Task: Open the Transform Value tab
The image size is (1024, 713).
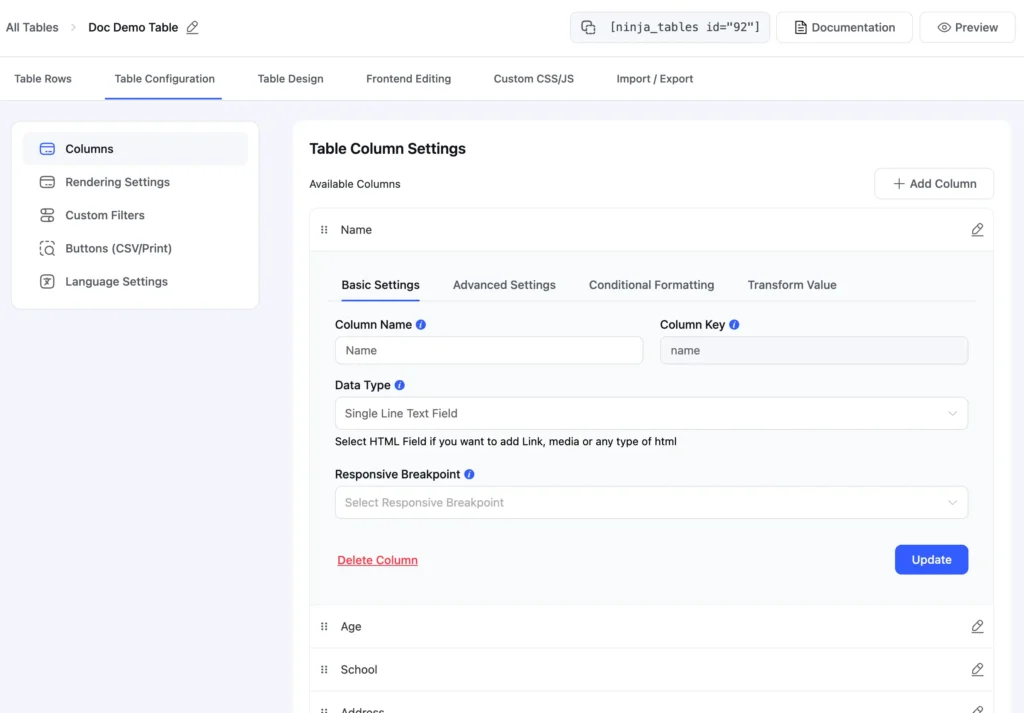Action: [792, 285]
